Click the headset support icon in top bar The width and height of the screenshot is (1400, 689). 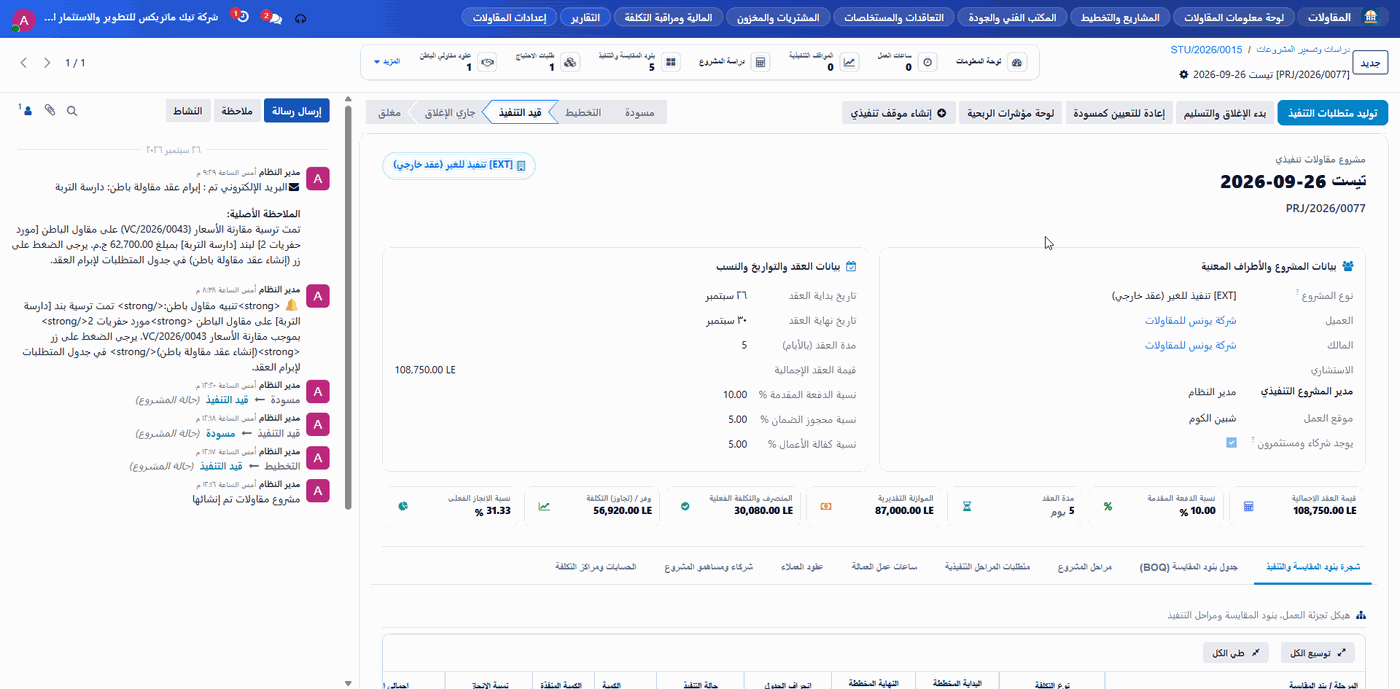point(301,18)
